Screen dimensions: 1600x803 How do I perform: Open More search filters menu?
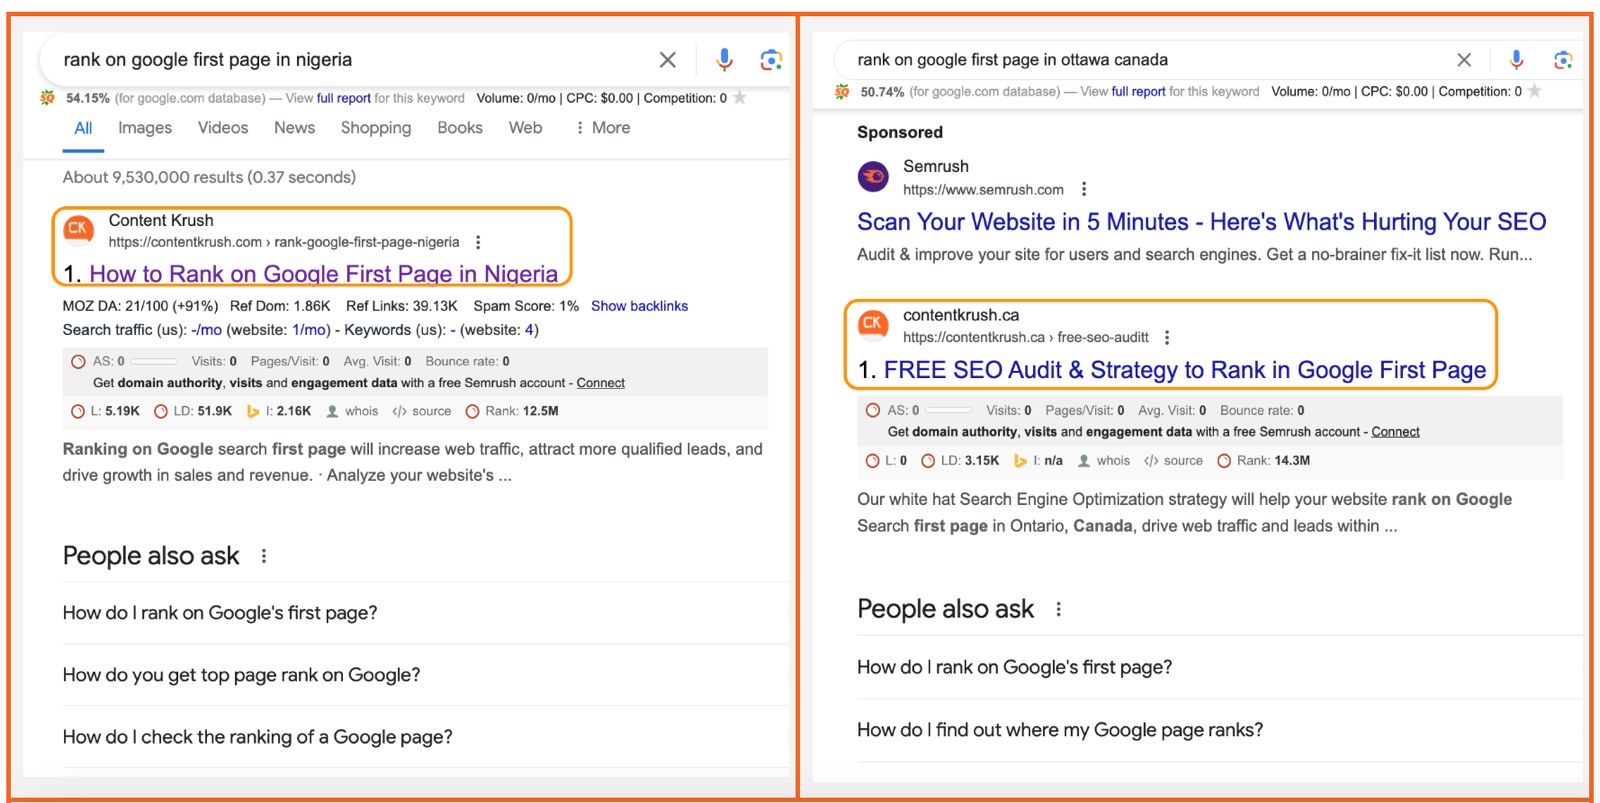[602, 128]
